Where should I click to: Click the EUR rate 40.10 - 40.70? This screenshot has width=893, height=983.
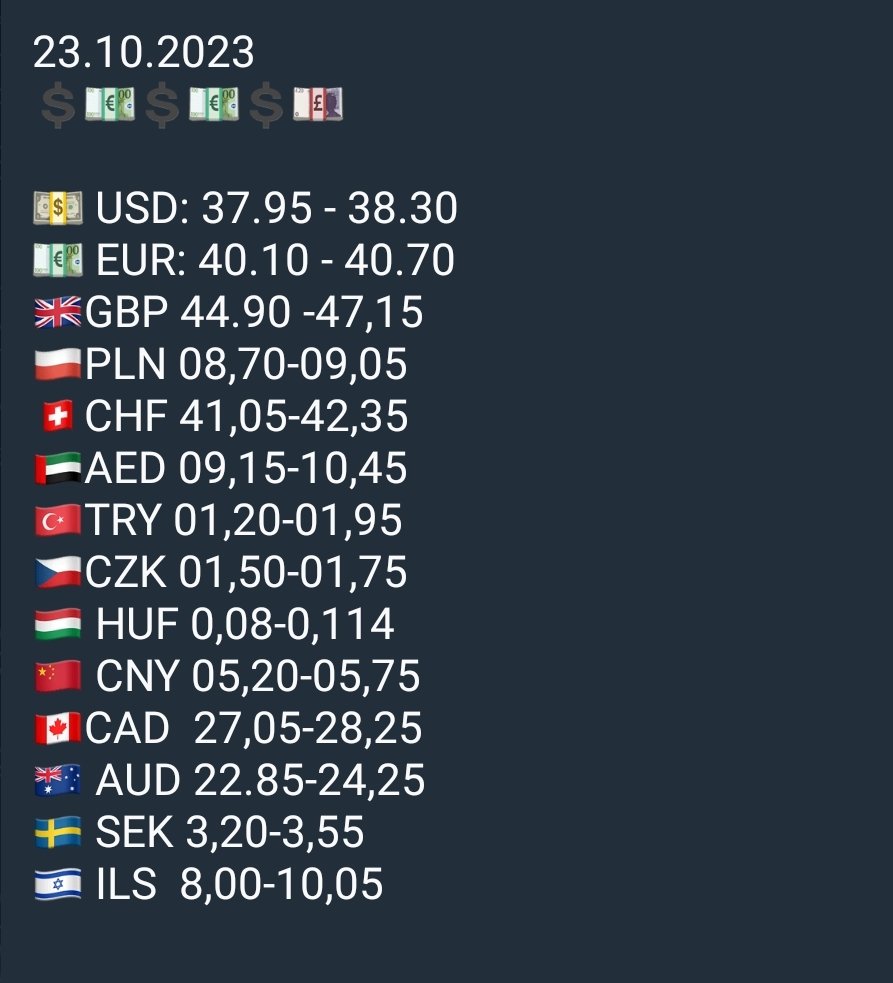[327, 261]
